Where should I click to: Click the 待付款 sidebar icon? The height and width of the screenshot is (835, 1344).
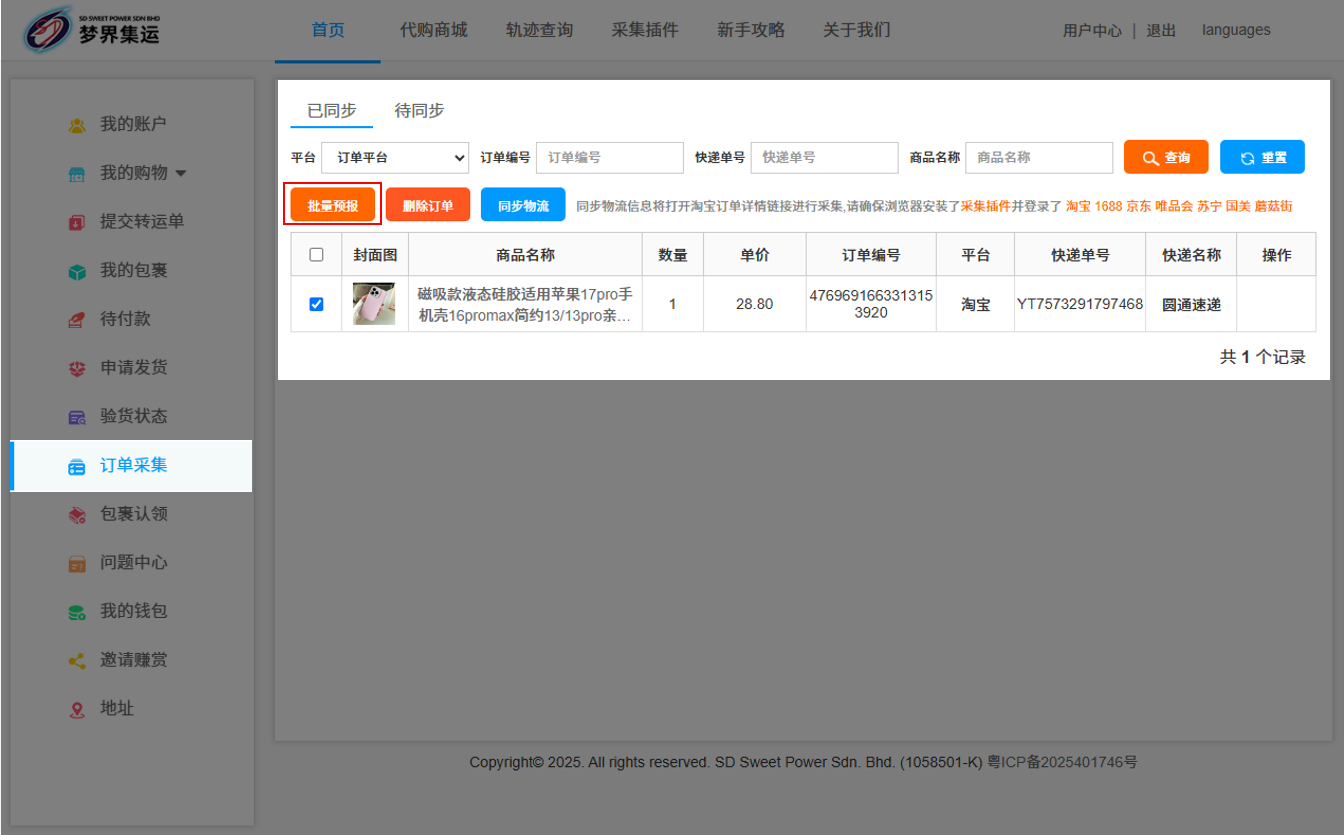click(x=77, y=319)
